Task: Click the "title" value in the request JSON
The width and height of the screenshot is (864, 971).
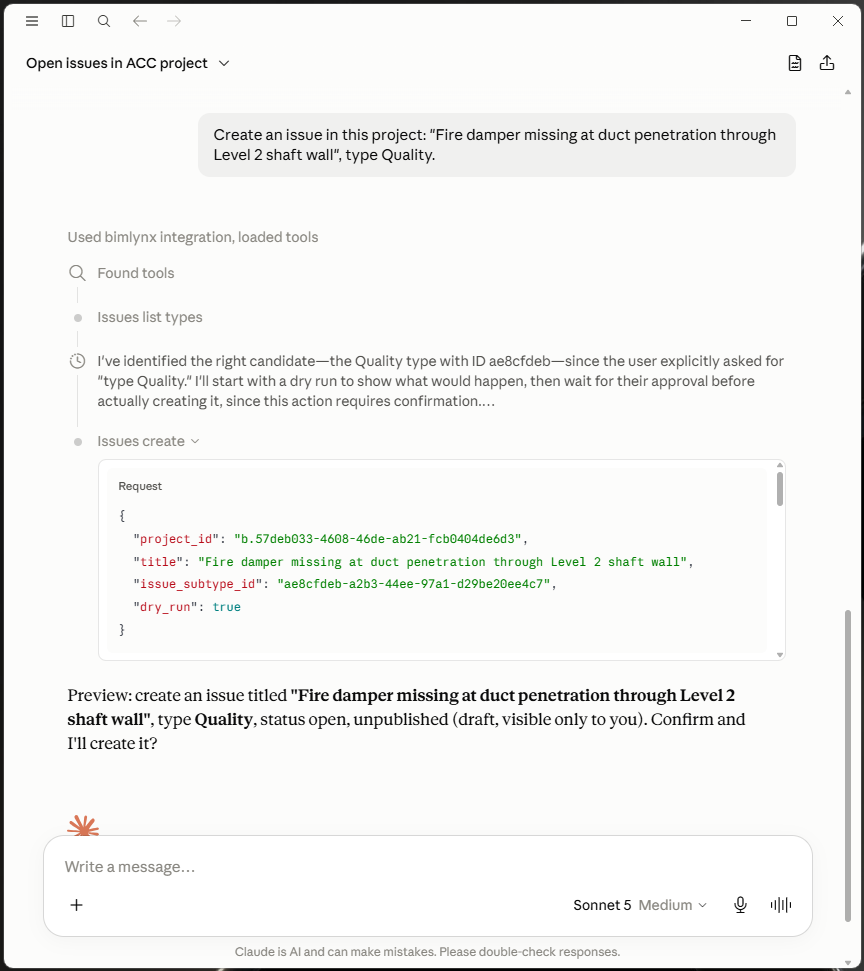Action: (x=442, y=562)
